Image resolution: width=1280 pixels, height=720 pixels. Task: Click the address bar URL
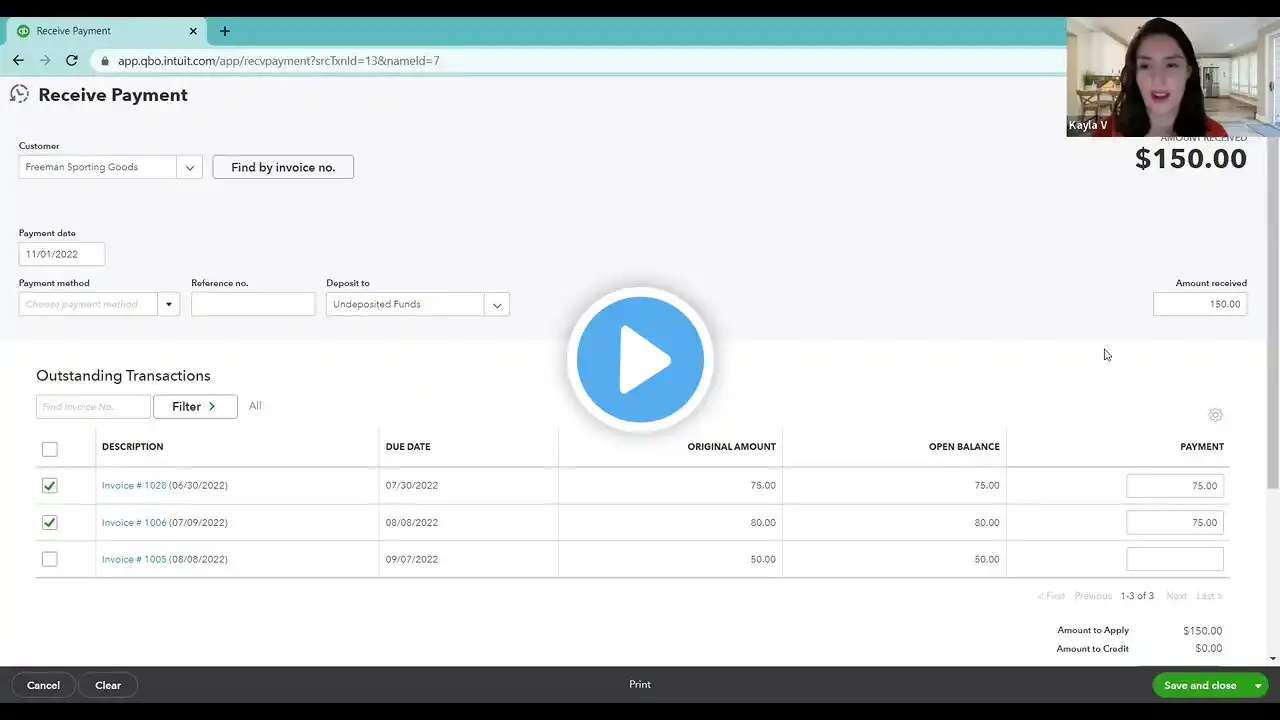point(279,61)
